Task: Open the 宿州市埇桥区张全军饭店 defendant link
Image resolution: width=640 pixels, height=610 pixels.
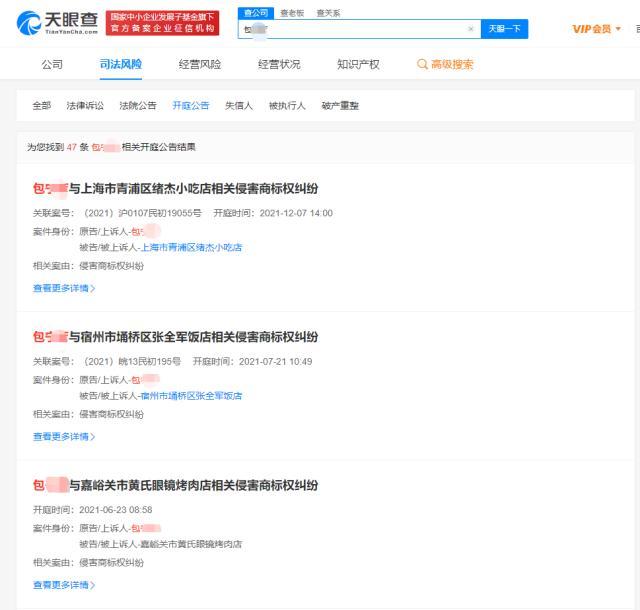Action: [191, 396]
